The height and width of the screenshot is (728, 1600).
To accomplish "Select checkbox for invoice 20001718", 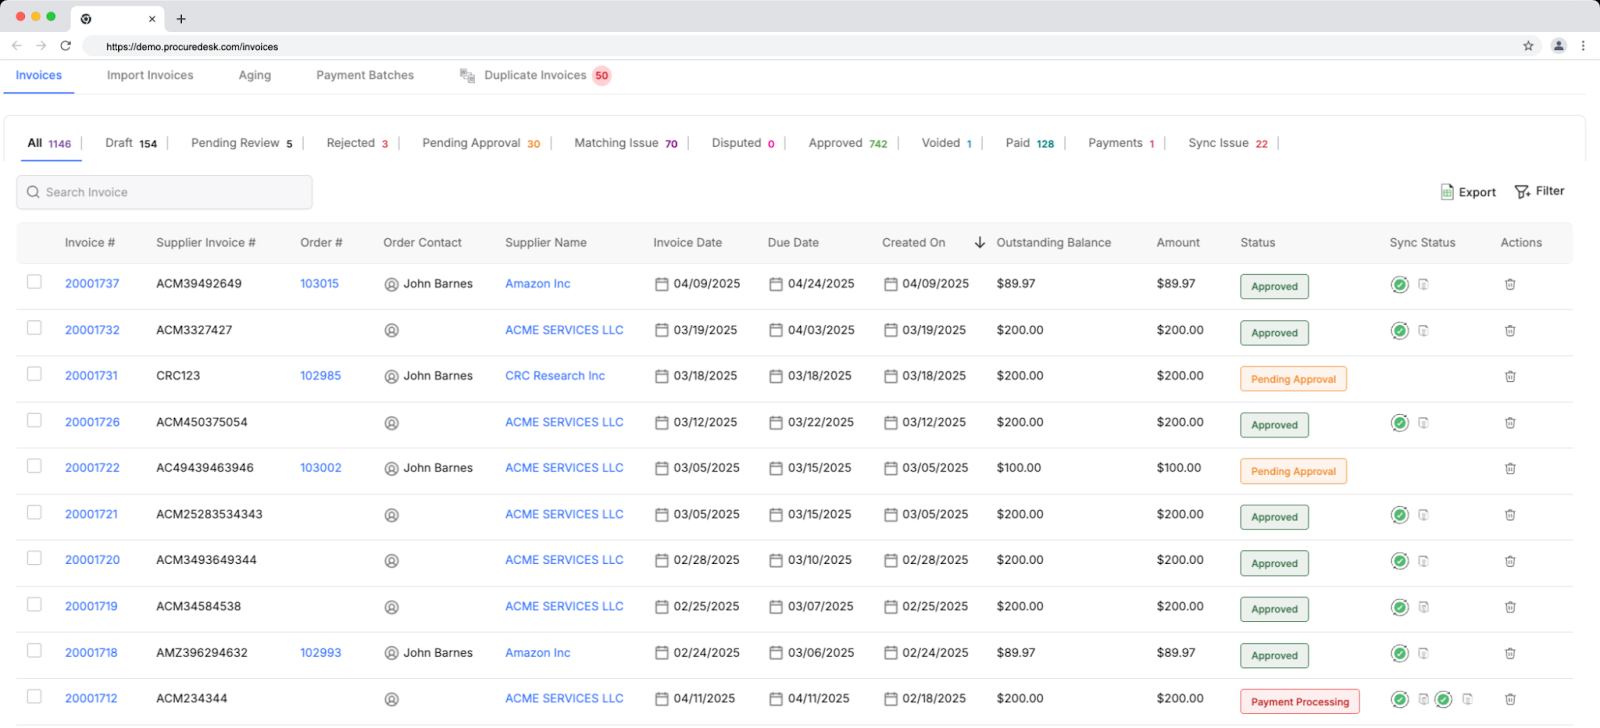I will (x=34, y=650).
